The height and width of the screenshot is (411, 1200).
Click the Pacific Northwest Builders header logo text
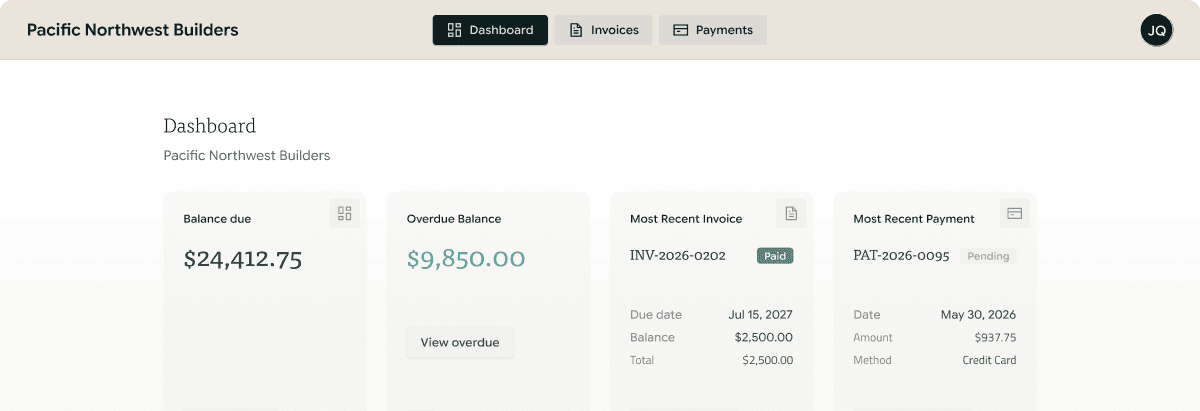(x=133, y=30)
